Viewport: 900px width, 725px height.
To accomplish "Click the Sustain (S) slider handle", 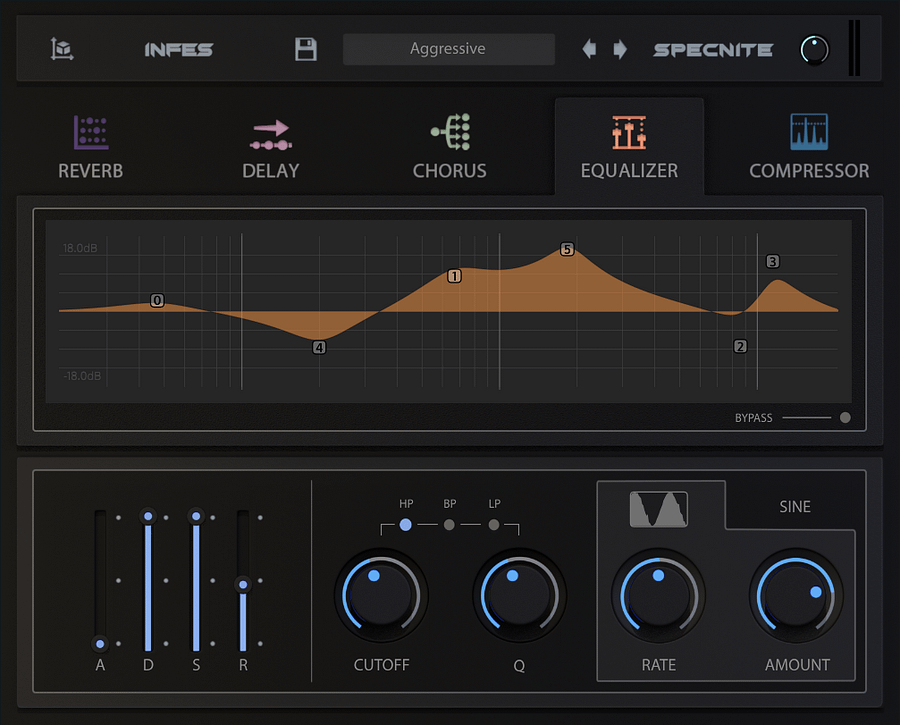I will (x=196, y=516).
